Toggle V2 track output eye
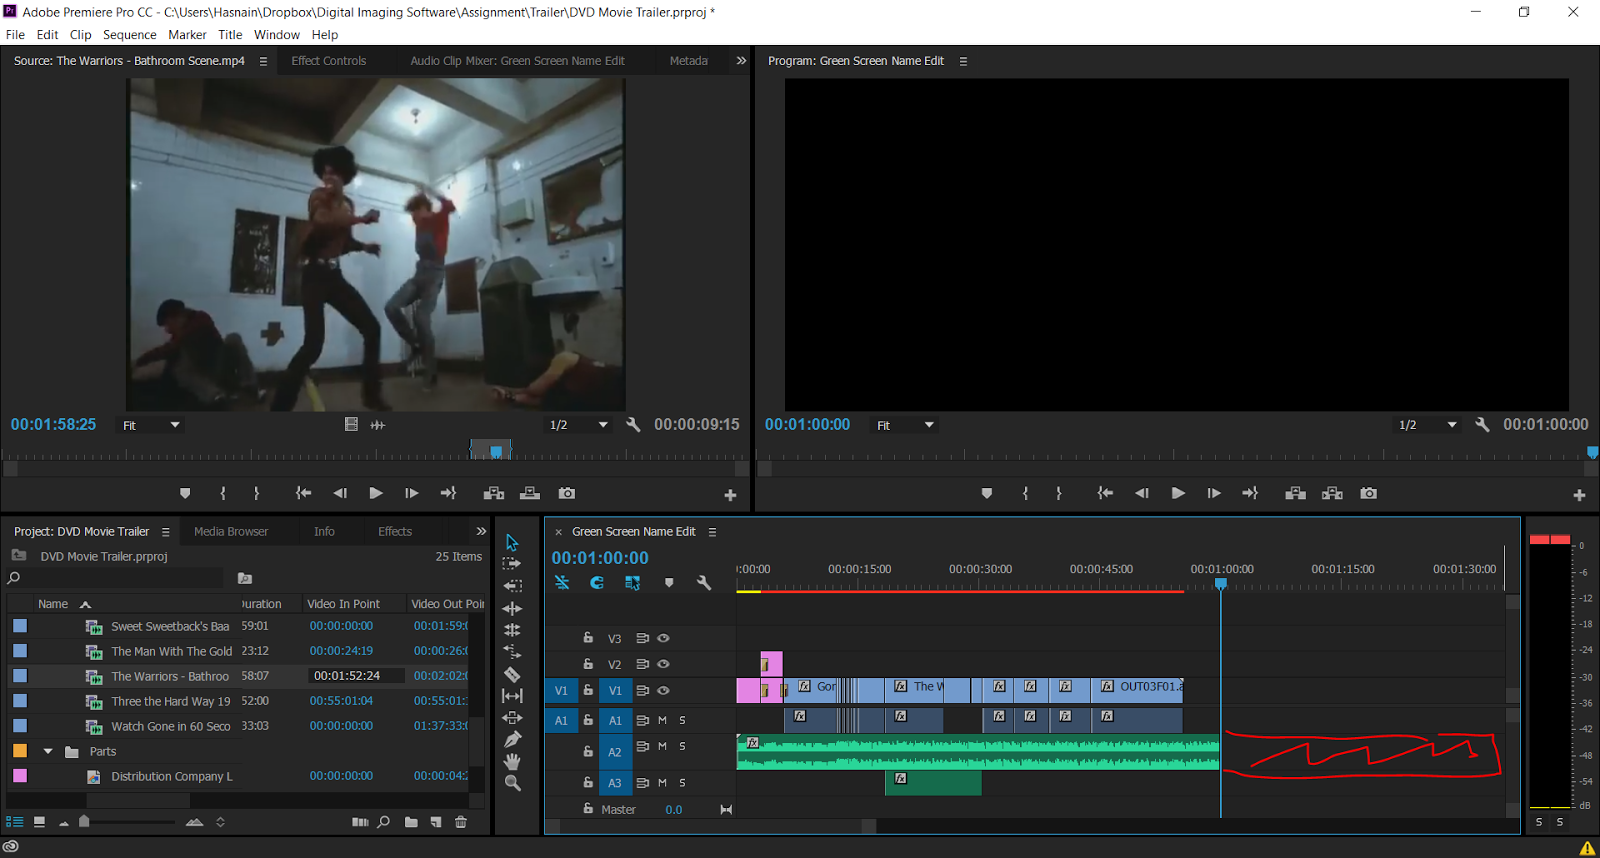The image size is (1600, 858). click(663, 664)
